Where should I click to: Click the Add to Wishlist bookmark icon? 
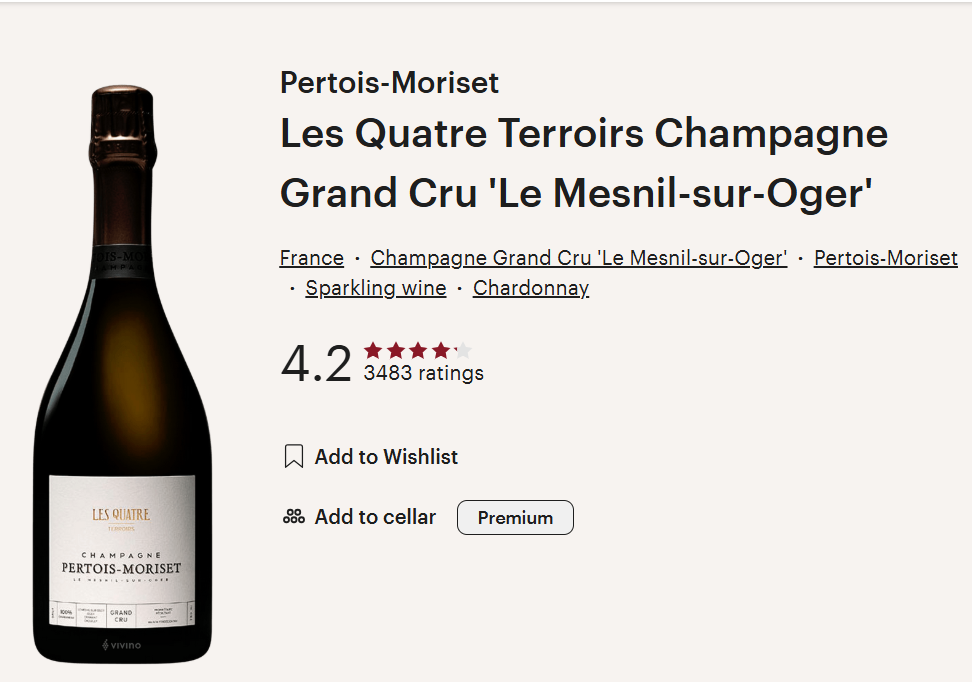tap(293, 456)
